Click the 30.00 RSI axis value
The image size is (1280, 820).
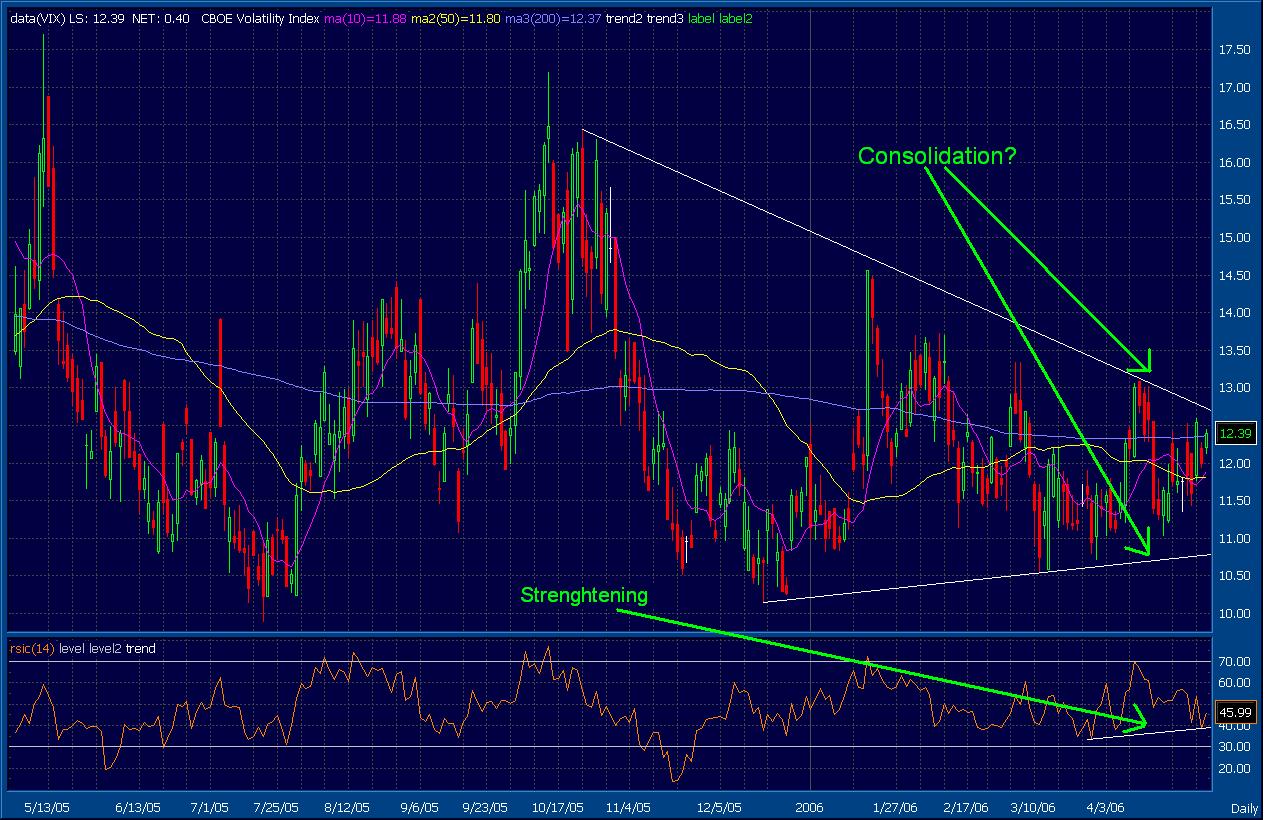tap(1235, 746)
